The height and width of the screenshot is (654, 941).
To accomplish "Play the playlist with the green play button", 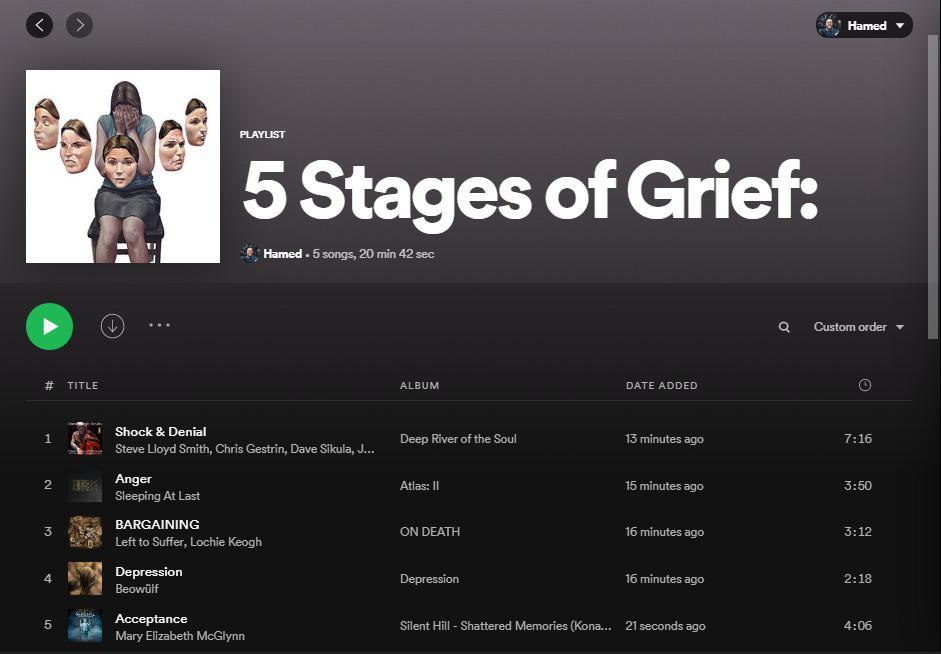I will pos(49,326).
